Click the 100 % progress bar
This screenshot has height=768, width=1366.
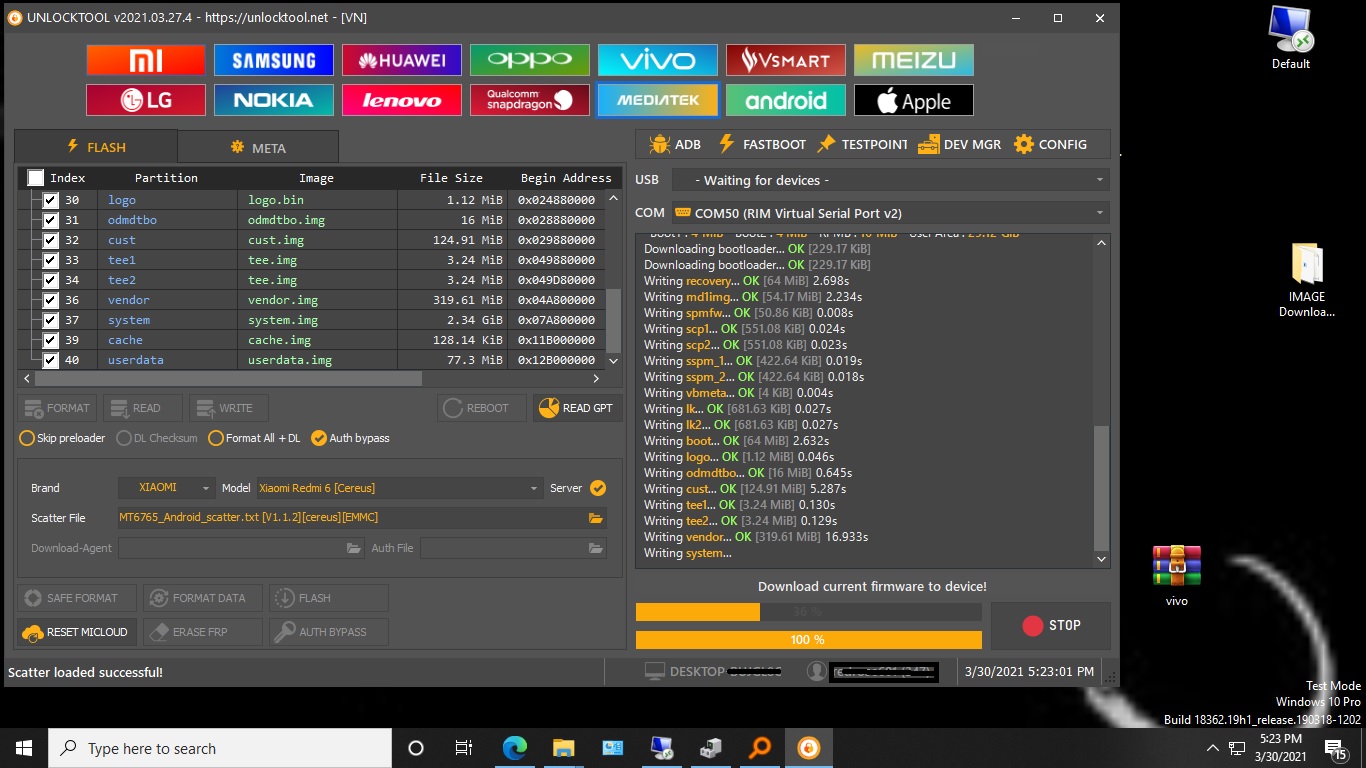(x=808, y=639)
